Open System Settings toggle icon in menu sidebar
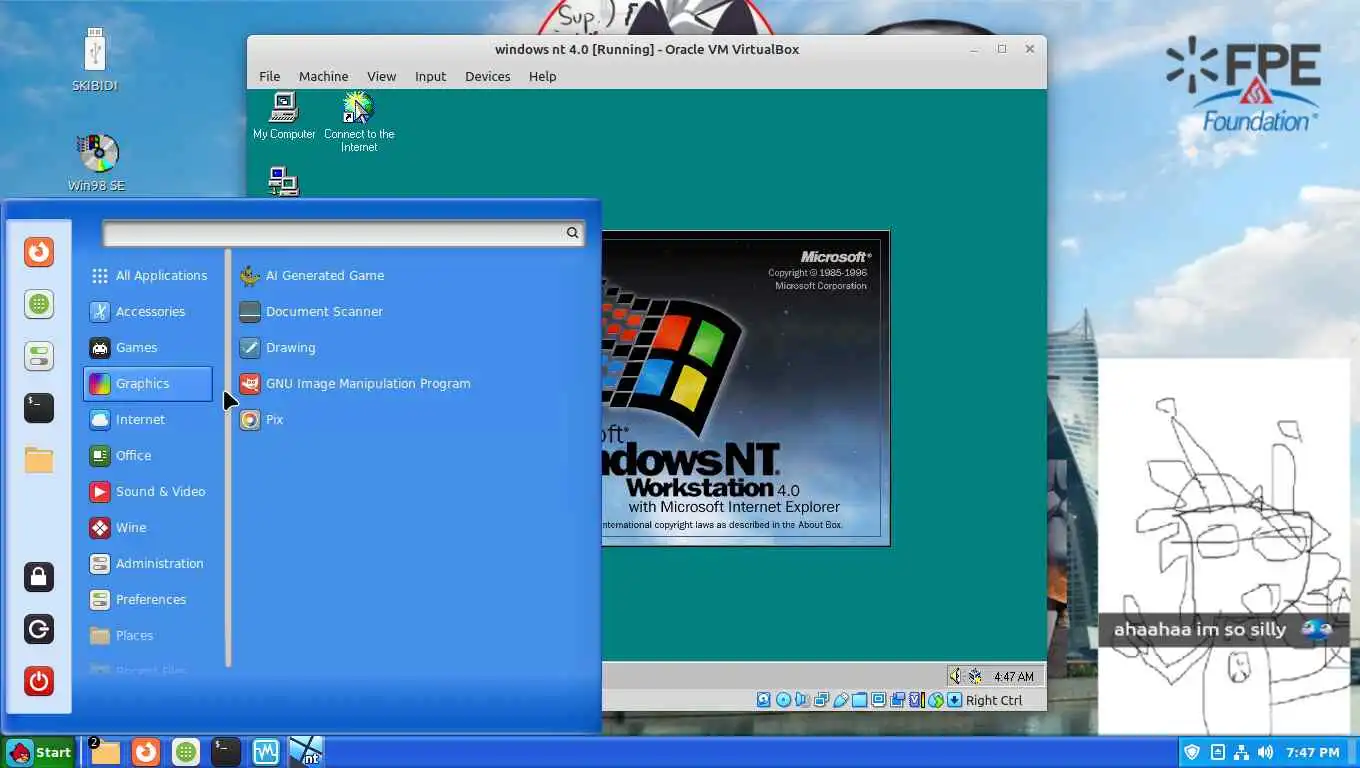Screen dimensions: 1360x768 coord(39,356)
